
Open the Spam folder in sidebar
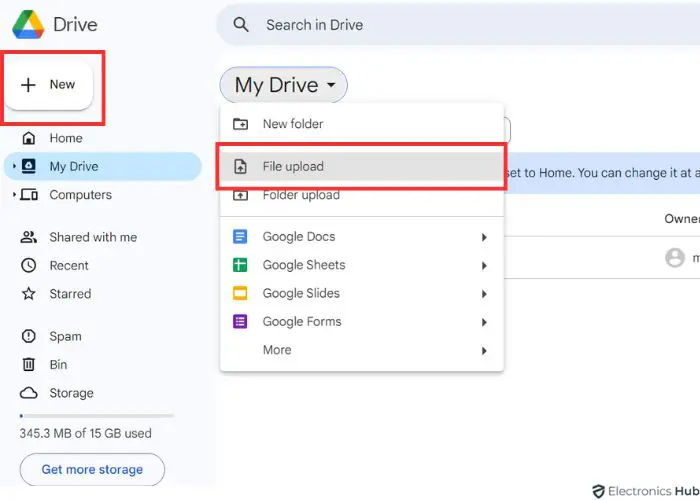pyautogui.click(x=65, y=337)
